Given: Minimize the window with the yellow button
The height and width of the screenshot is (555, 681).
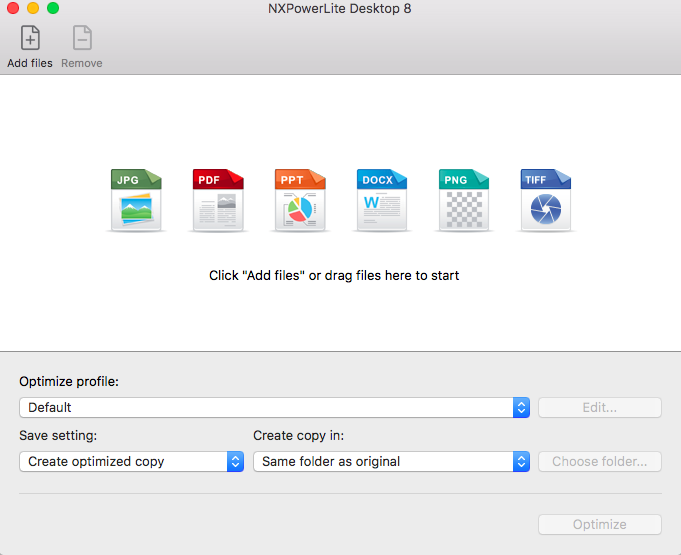Looking at the screenshot, I should coord(33,8).
